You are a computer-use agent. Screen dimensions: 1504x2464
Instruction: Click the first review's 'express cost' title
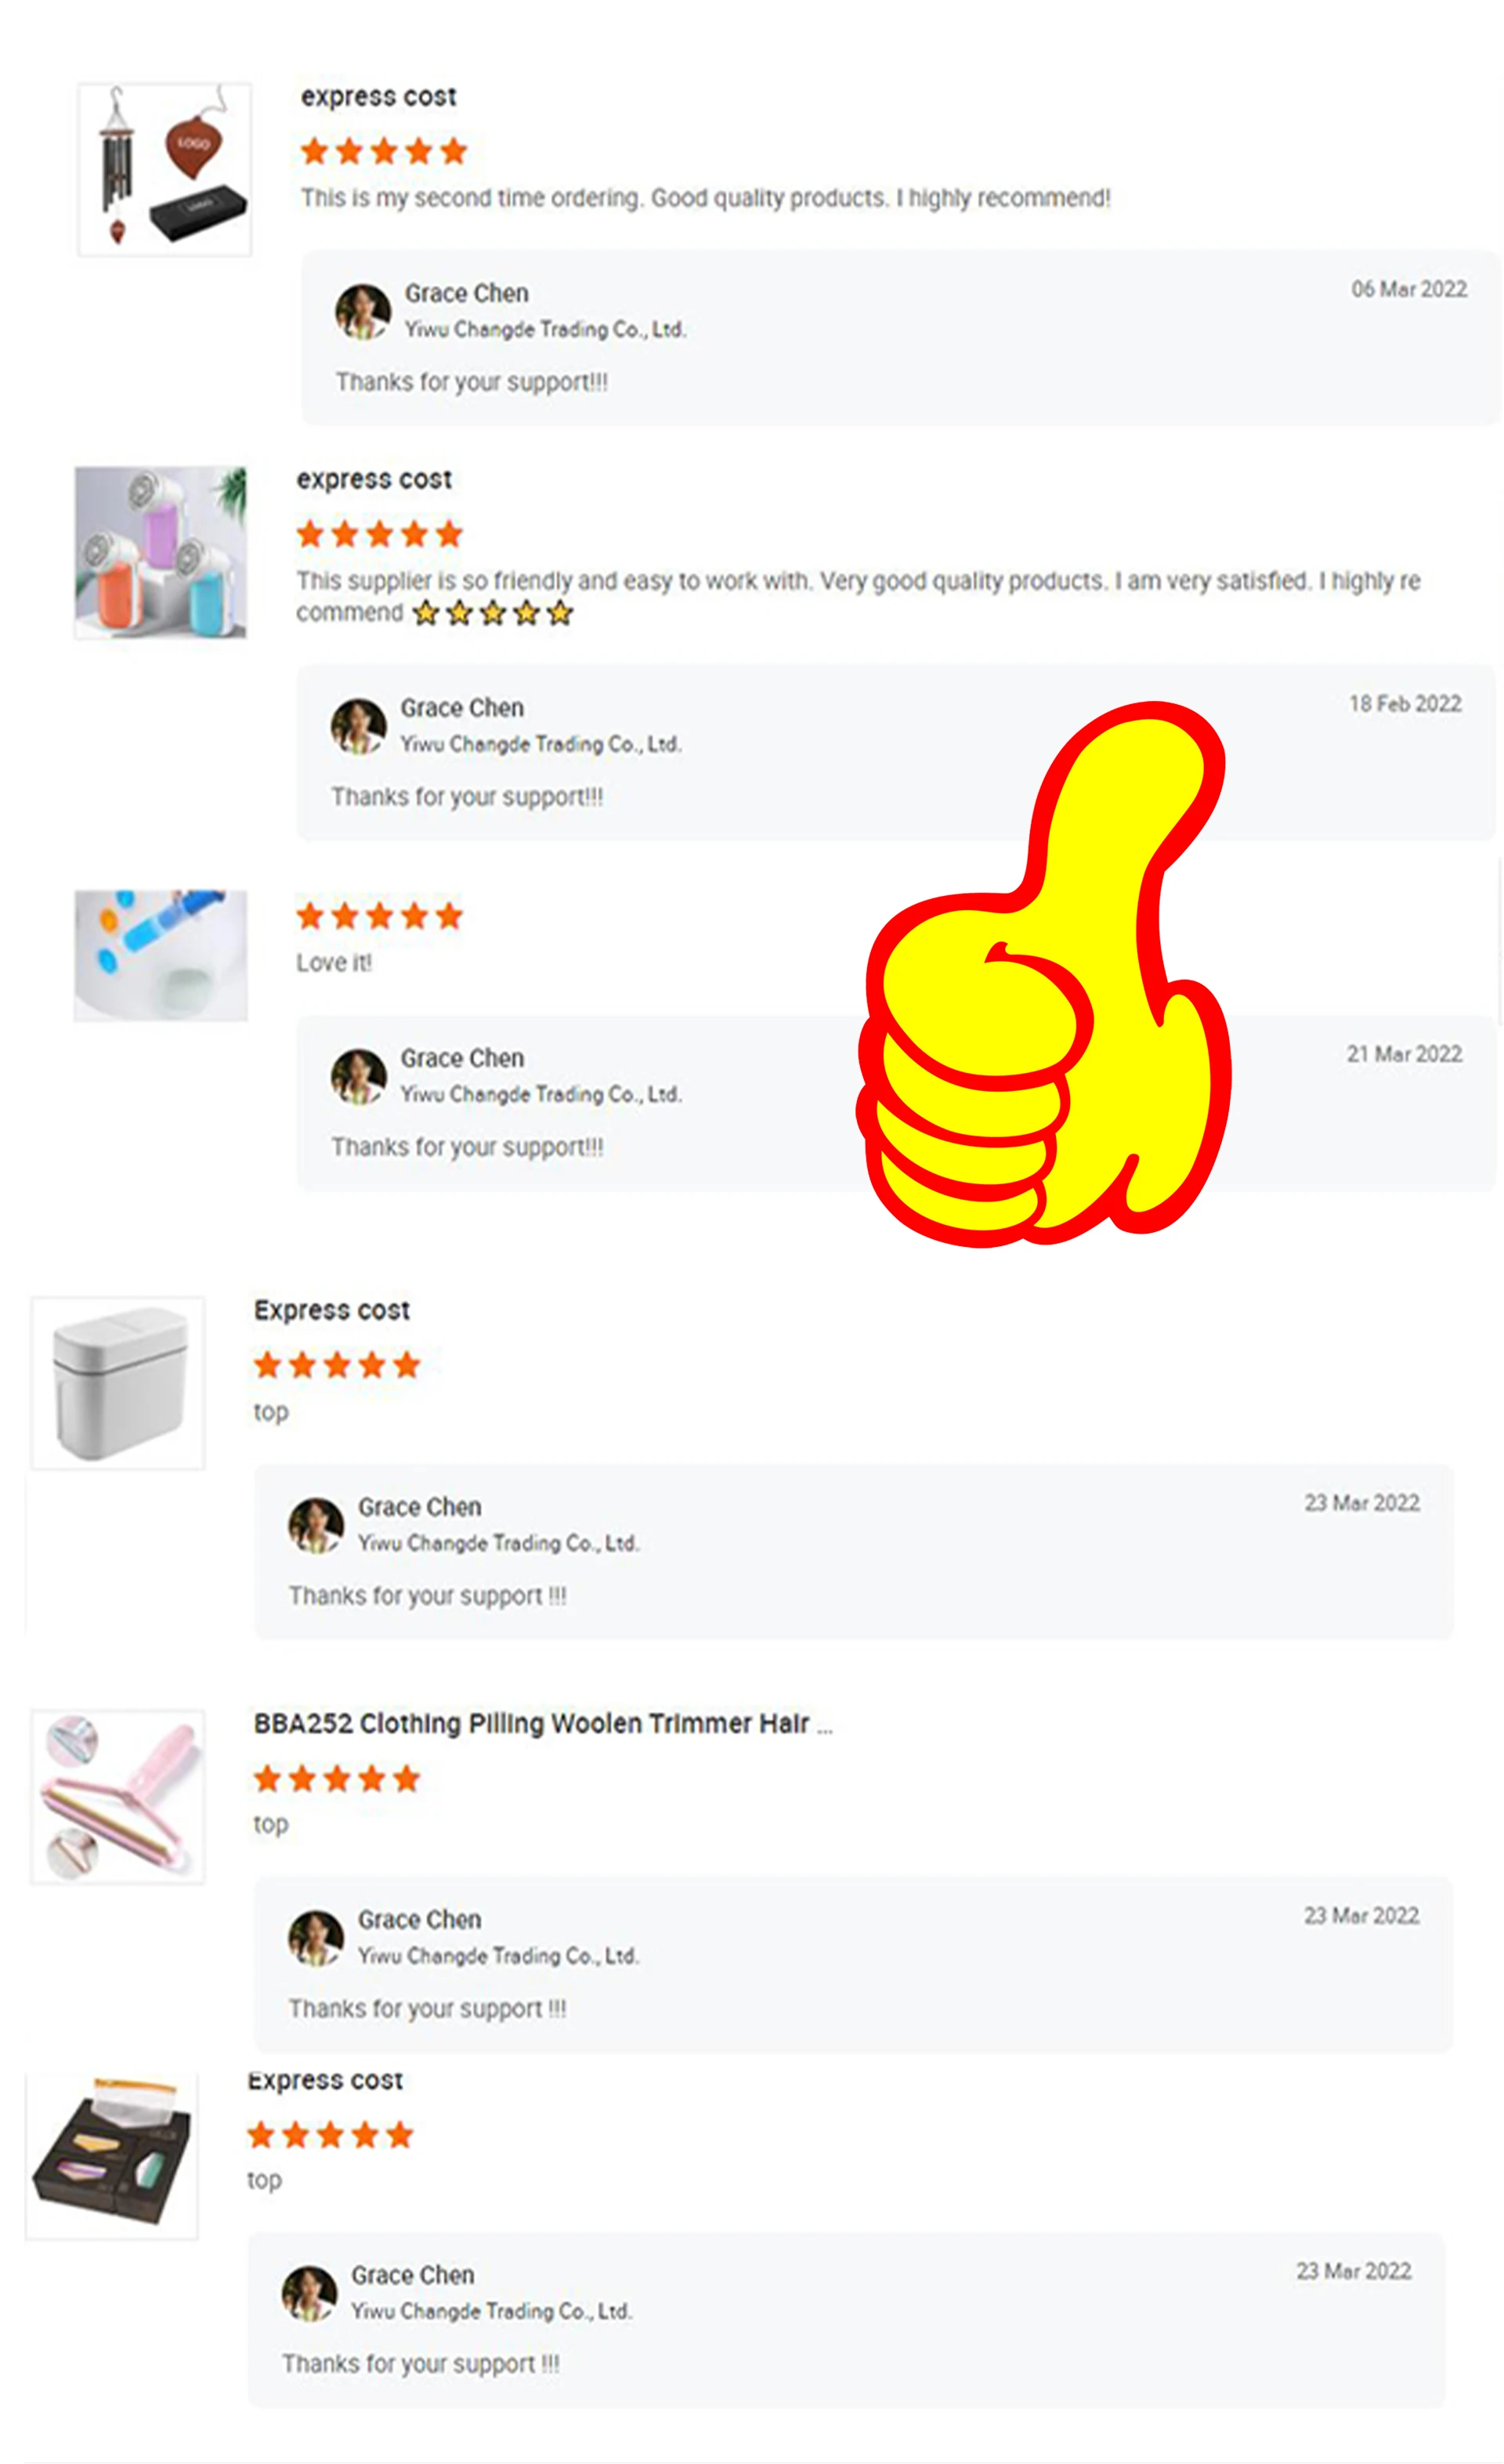(x=379, y=97)
